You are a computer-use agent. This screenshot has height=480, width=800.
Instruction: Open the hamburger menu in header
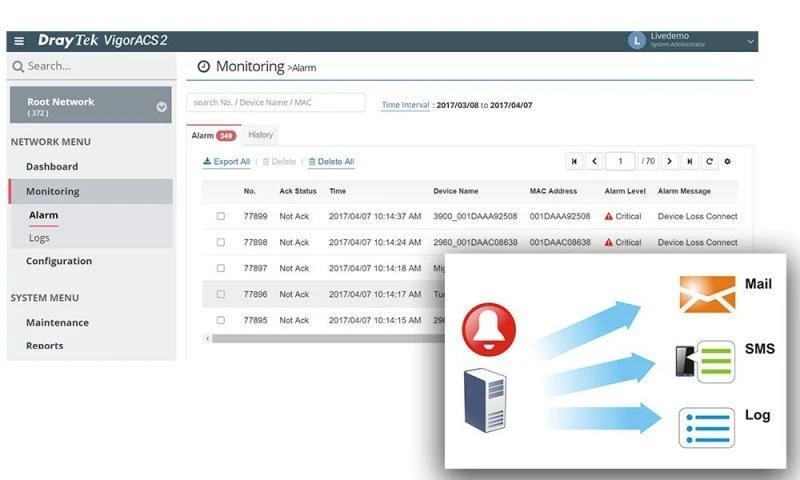point(19,41)
